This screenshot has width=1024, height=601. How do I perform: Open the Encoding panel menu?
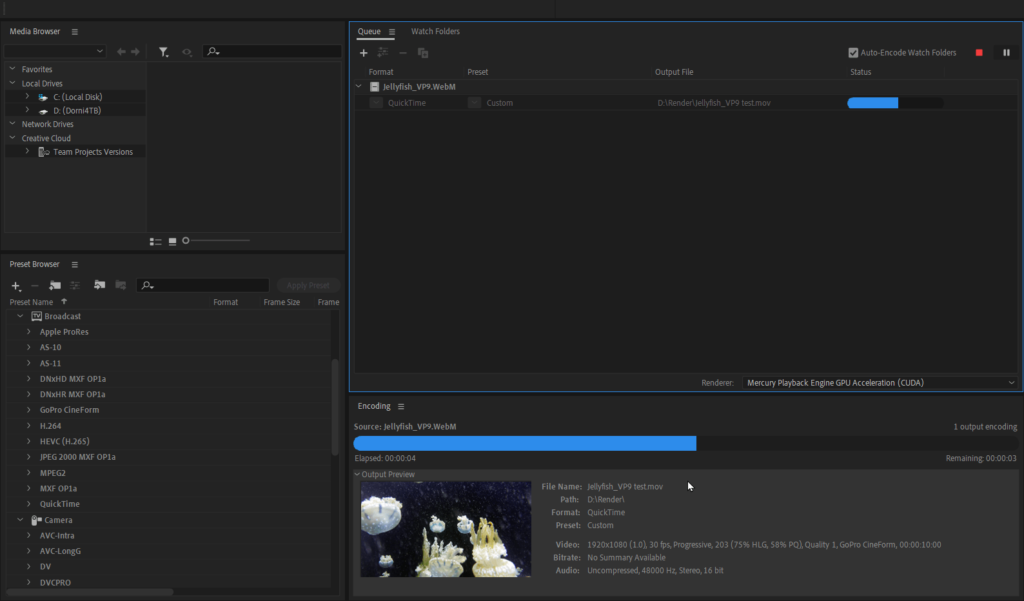click(x=401, y=407)
